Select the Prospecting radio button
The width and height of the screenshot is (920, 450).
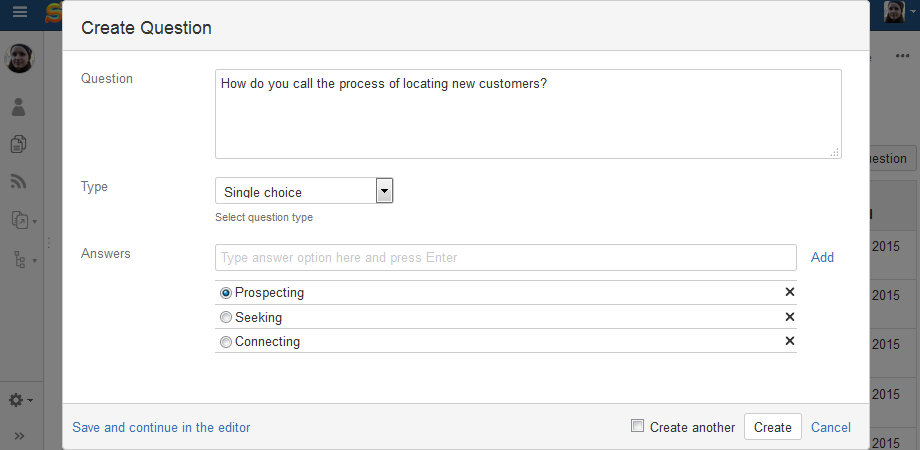(226, 293)
